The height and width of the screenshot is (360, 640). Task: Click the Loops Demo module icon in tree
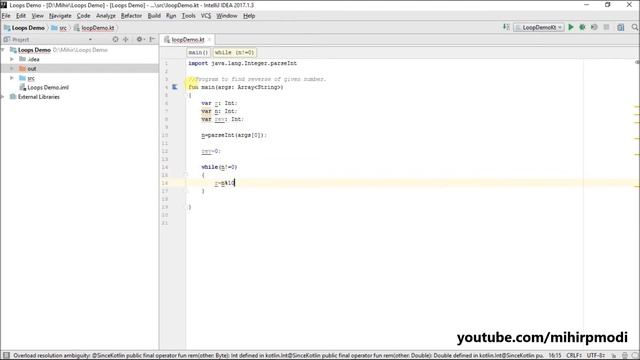click(x=13, y=50)
